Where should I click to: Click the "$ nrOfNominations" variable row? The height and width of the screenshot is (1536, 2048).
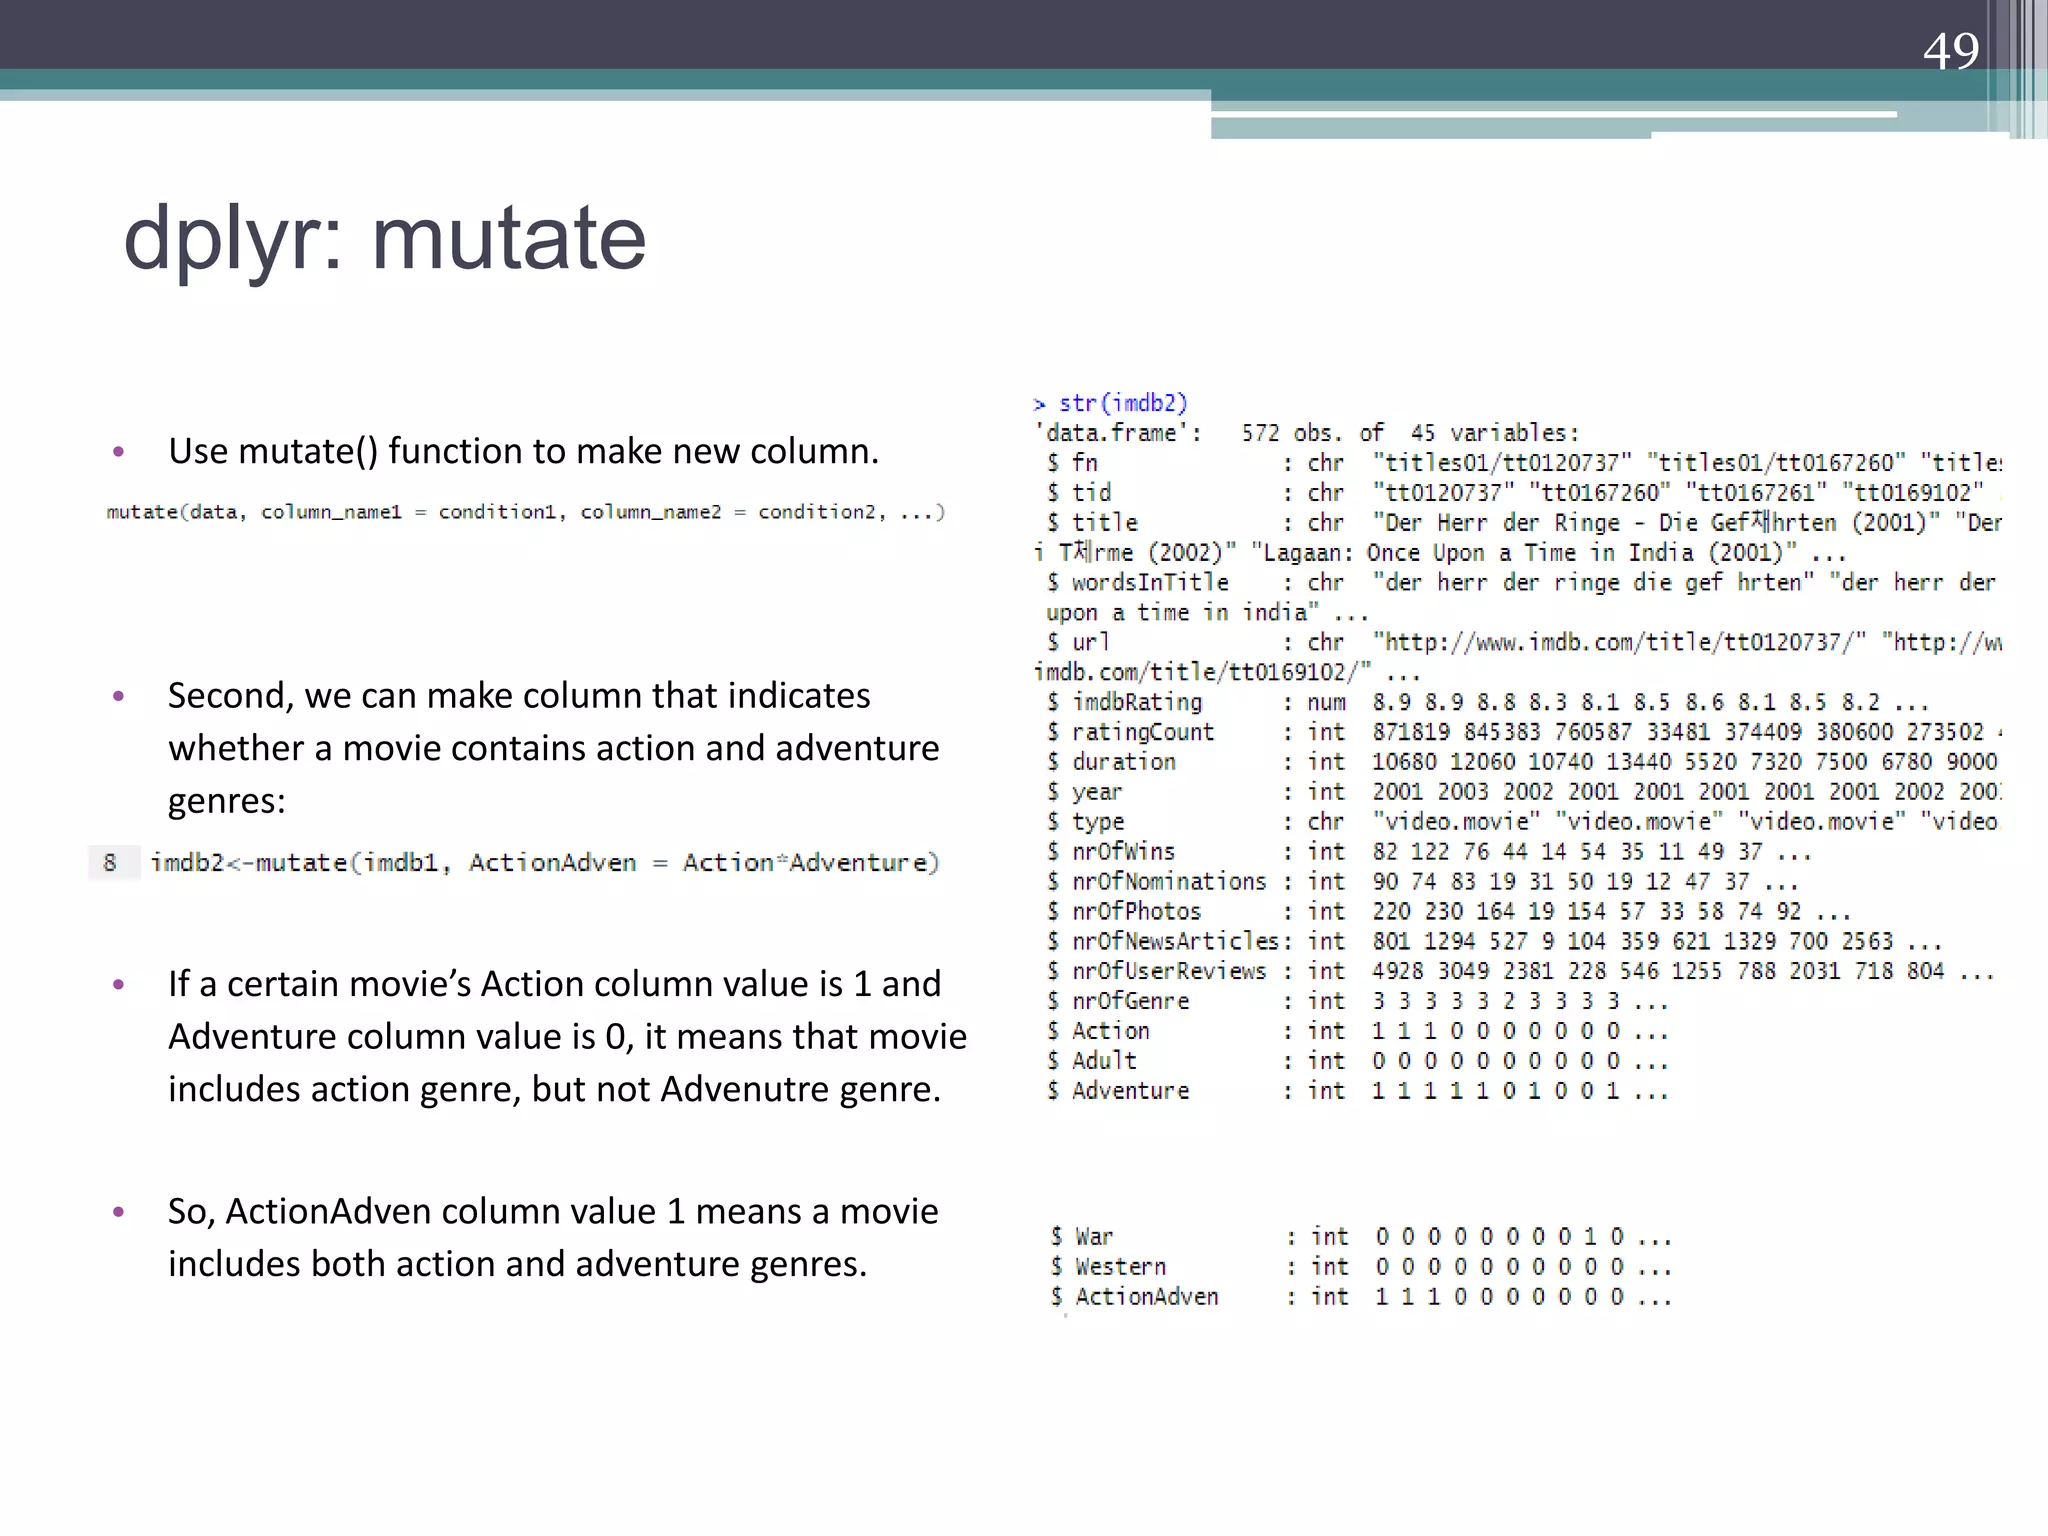click(1422, 882)
